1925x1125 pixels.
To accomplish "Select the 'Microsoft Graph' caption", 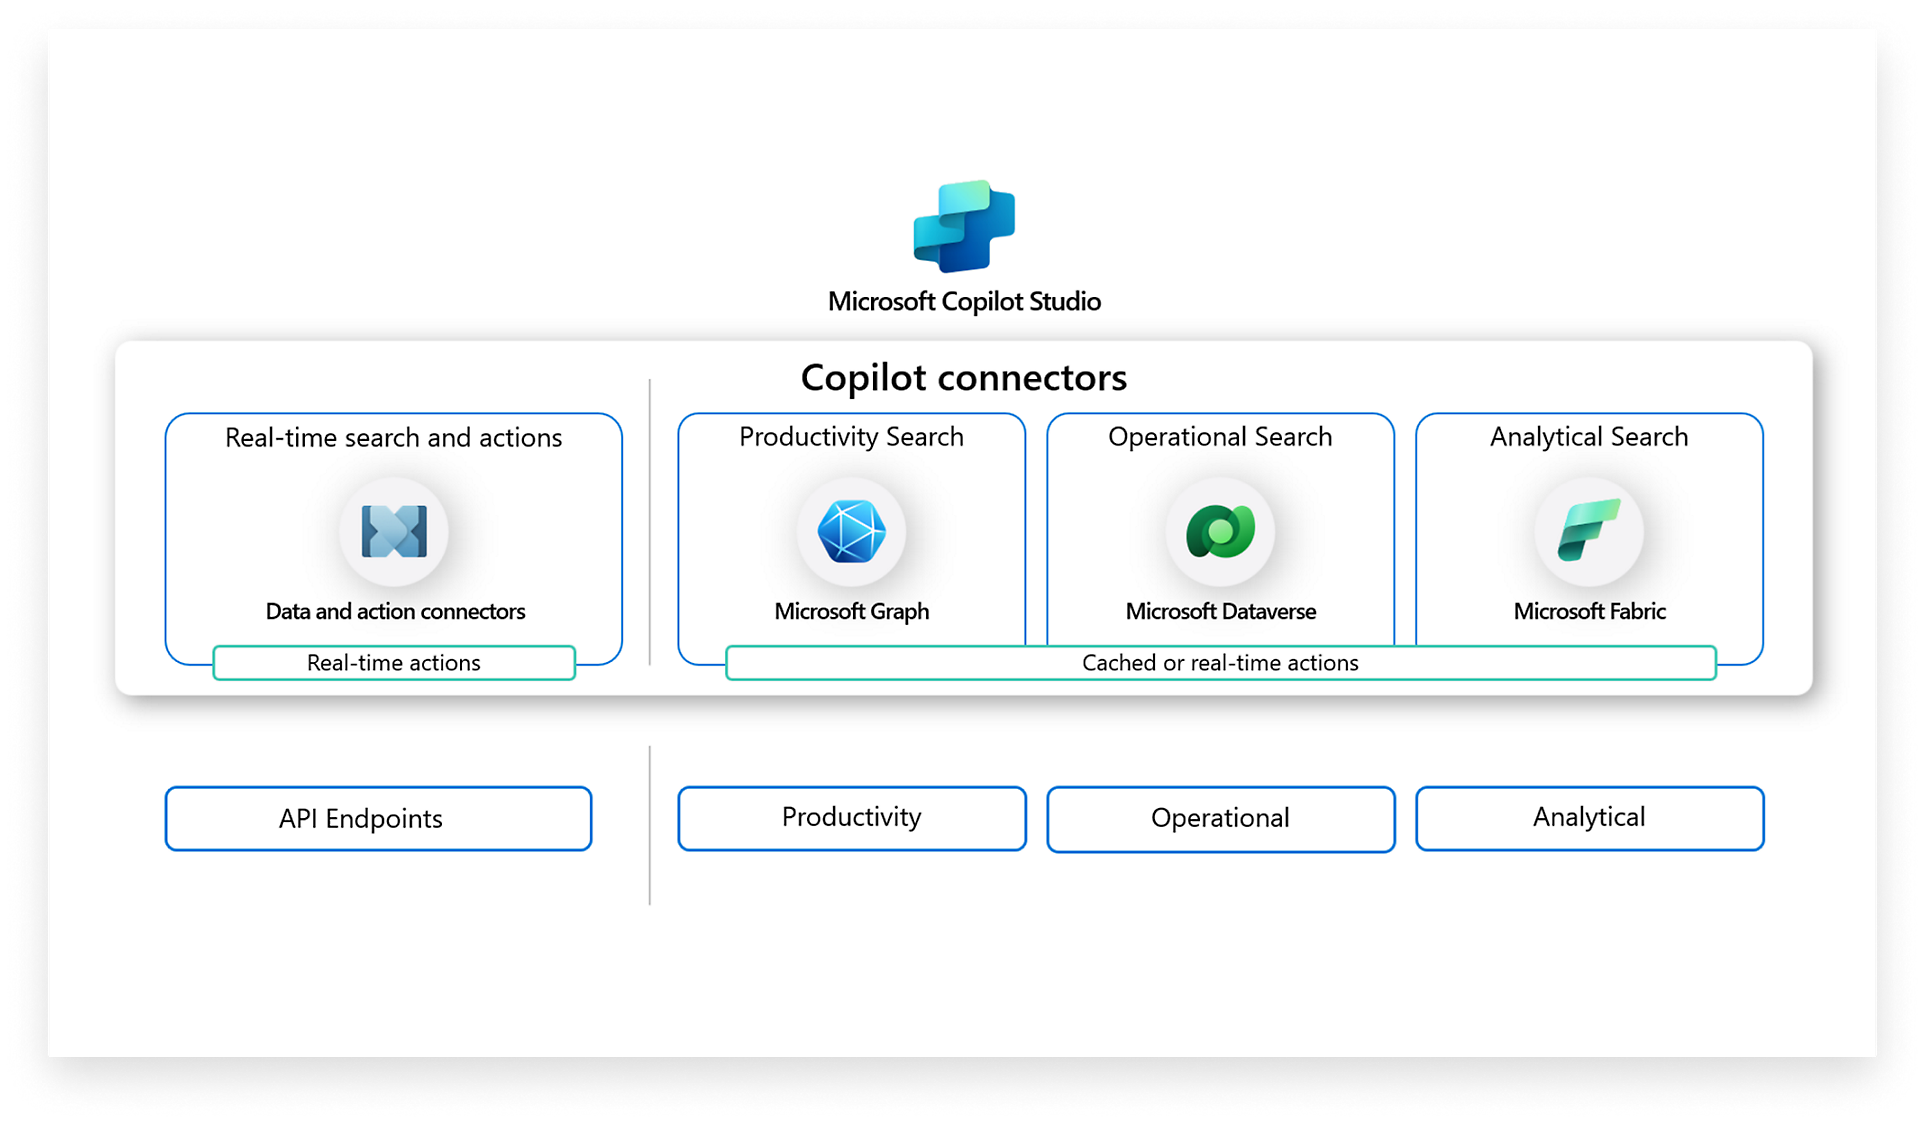I will (851, 611).
